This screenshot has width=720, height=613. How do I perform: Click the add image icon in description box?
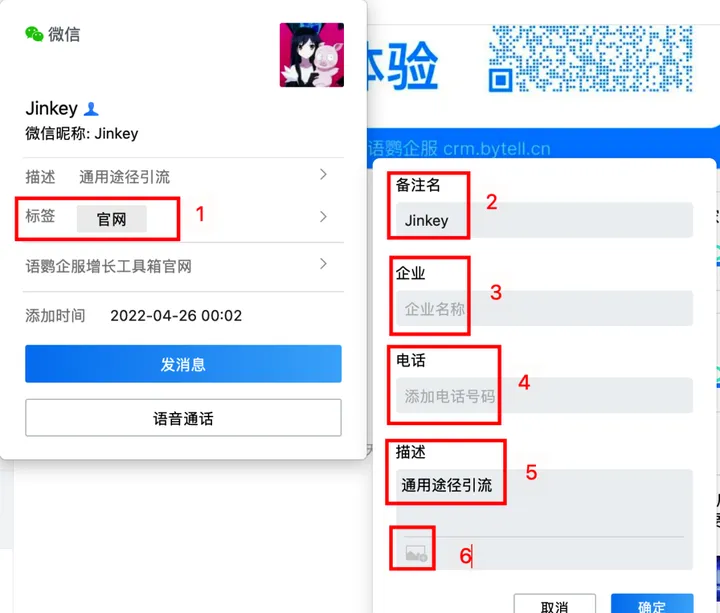click(x=416, y=553)
